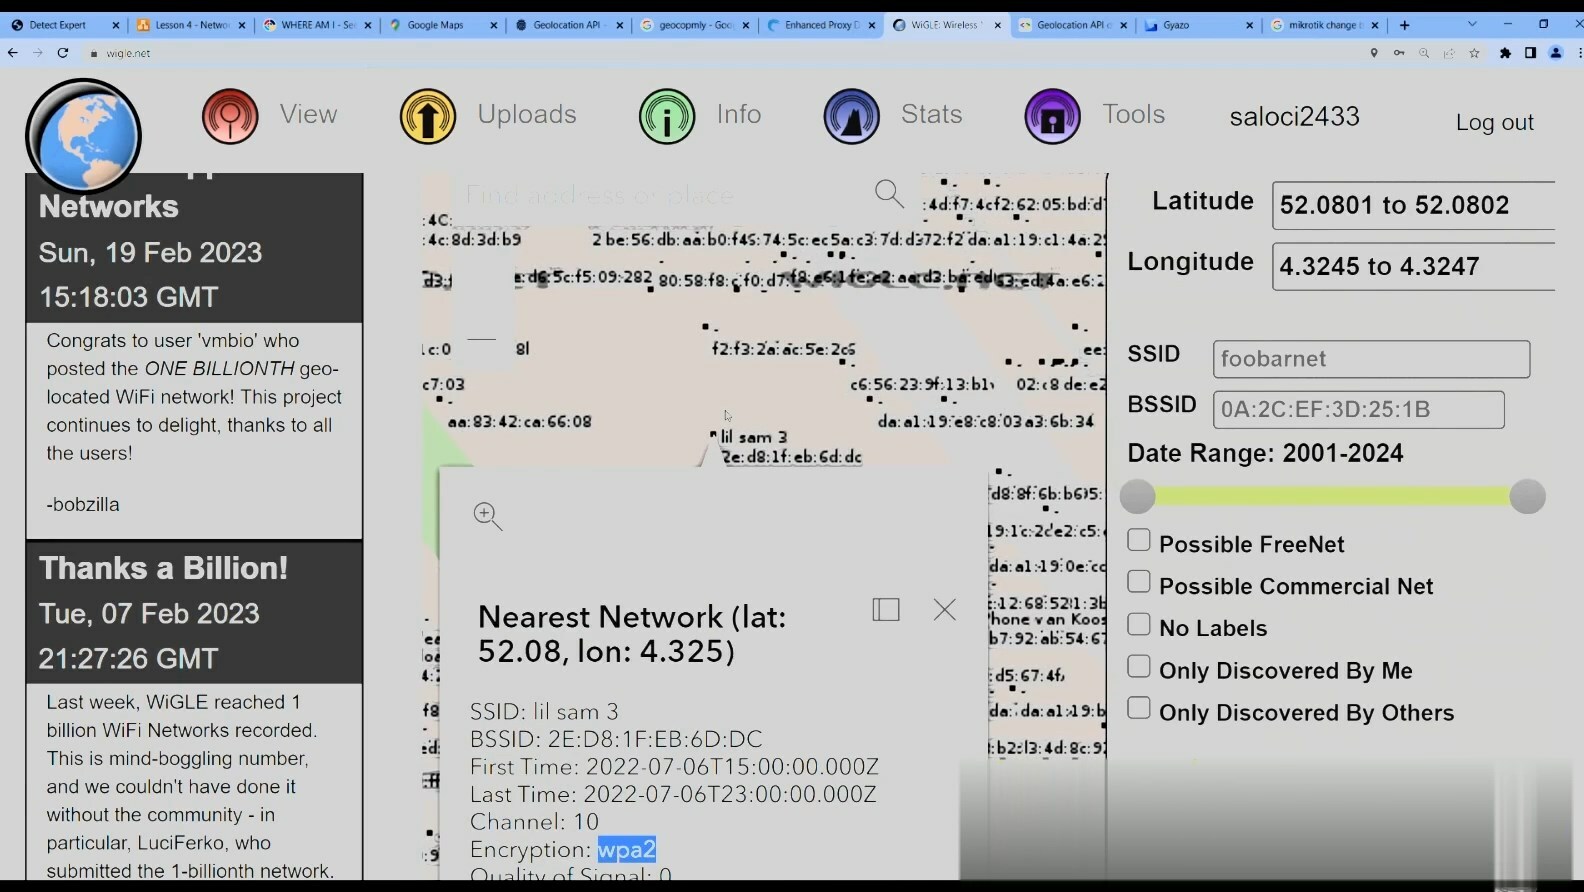This screenshot has width=1584, height=892.
Task: Switch to the Detect Expert tab
Action: 62,25
